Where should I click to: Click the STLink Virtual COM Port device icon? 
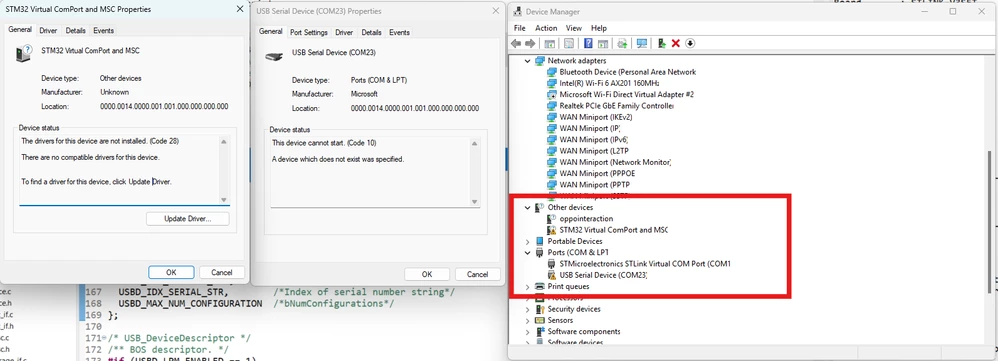pyautogui.click(x=552, y=264)
